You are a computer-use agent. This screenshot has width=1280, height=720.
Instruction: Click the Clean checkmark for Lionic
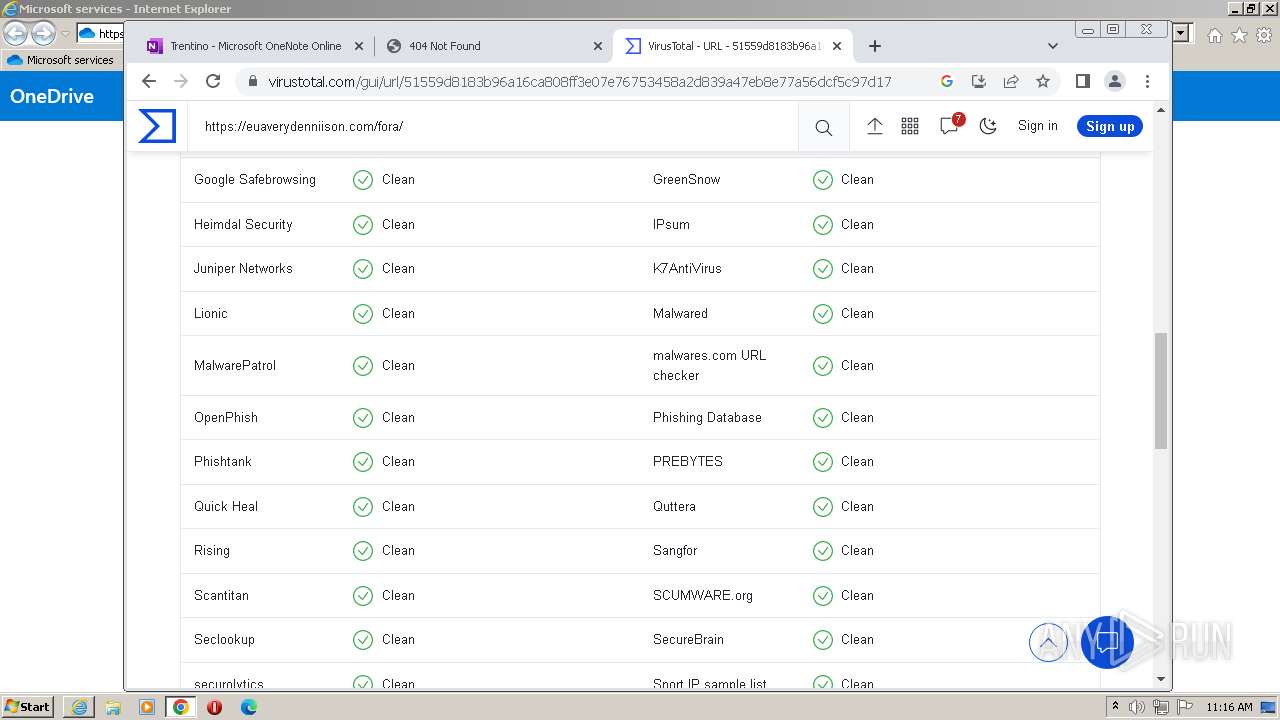tap(363, 314)
